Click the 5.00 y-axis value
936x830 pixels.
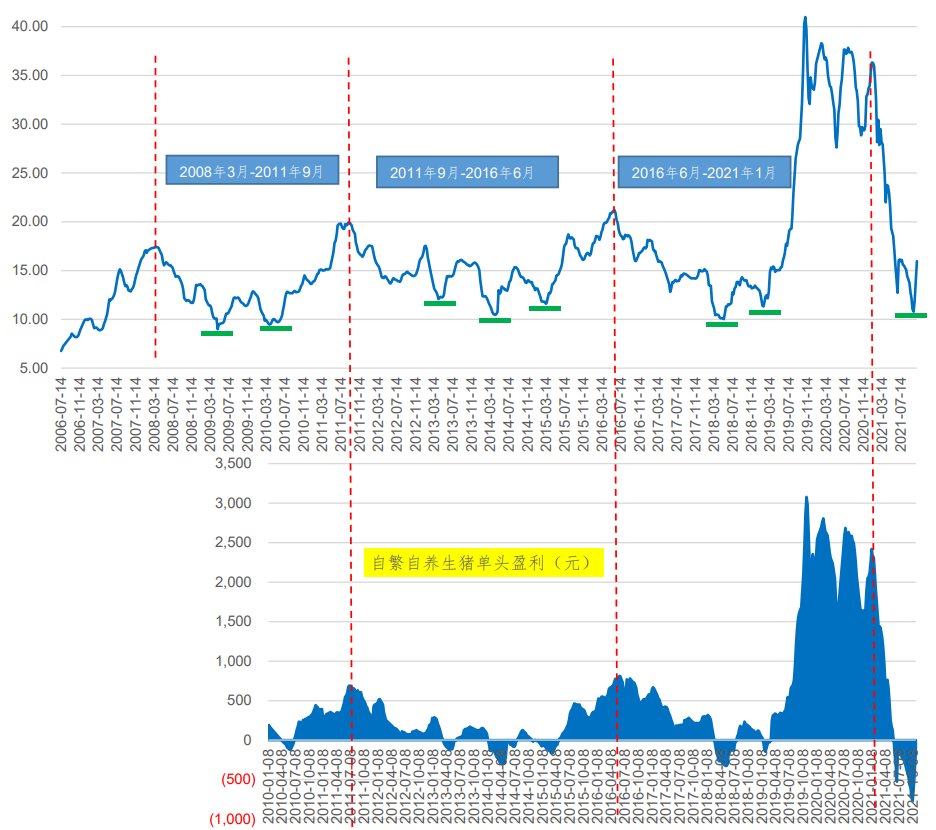[x=33, y=368]
